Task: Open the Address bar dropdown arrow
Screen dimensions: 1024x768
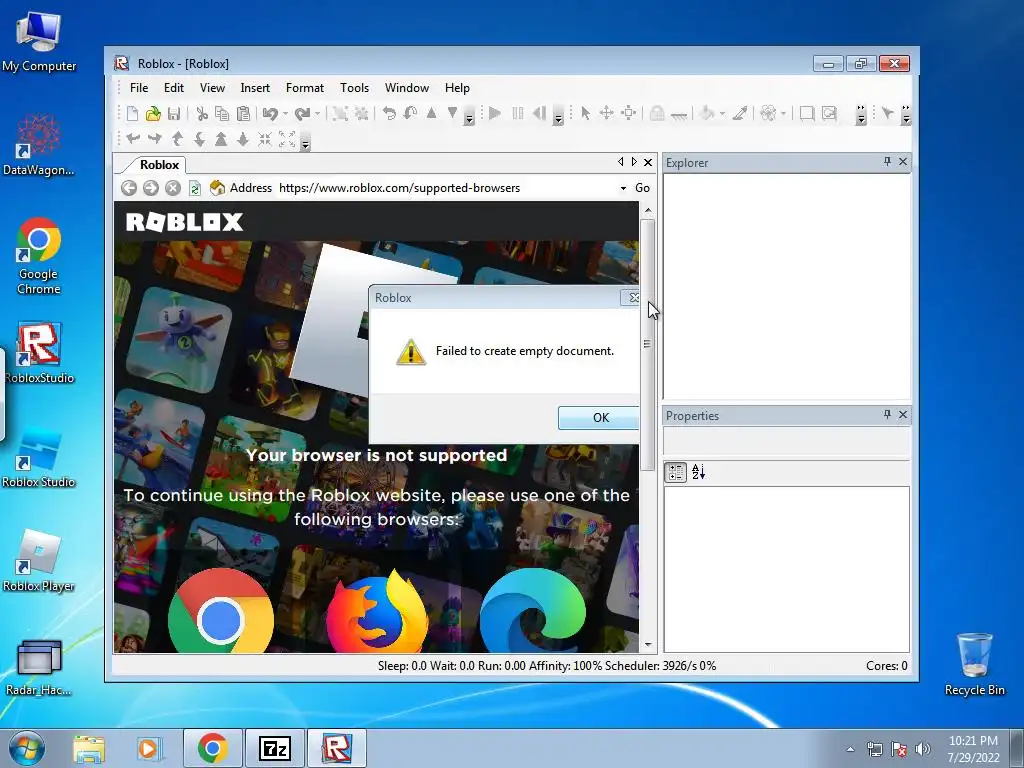Action: (x=623, y=188)
